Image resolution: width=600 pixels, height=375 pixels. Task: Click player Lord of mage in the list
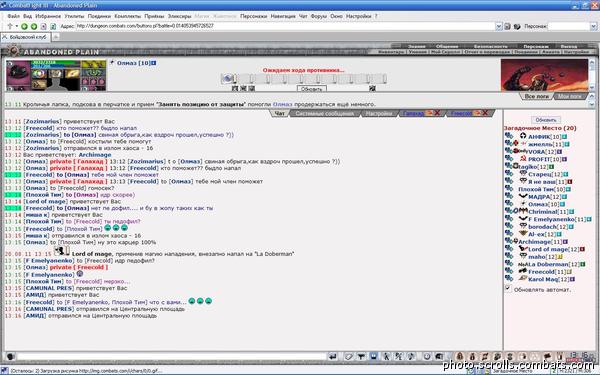click(x=548, y=249)
